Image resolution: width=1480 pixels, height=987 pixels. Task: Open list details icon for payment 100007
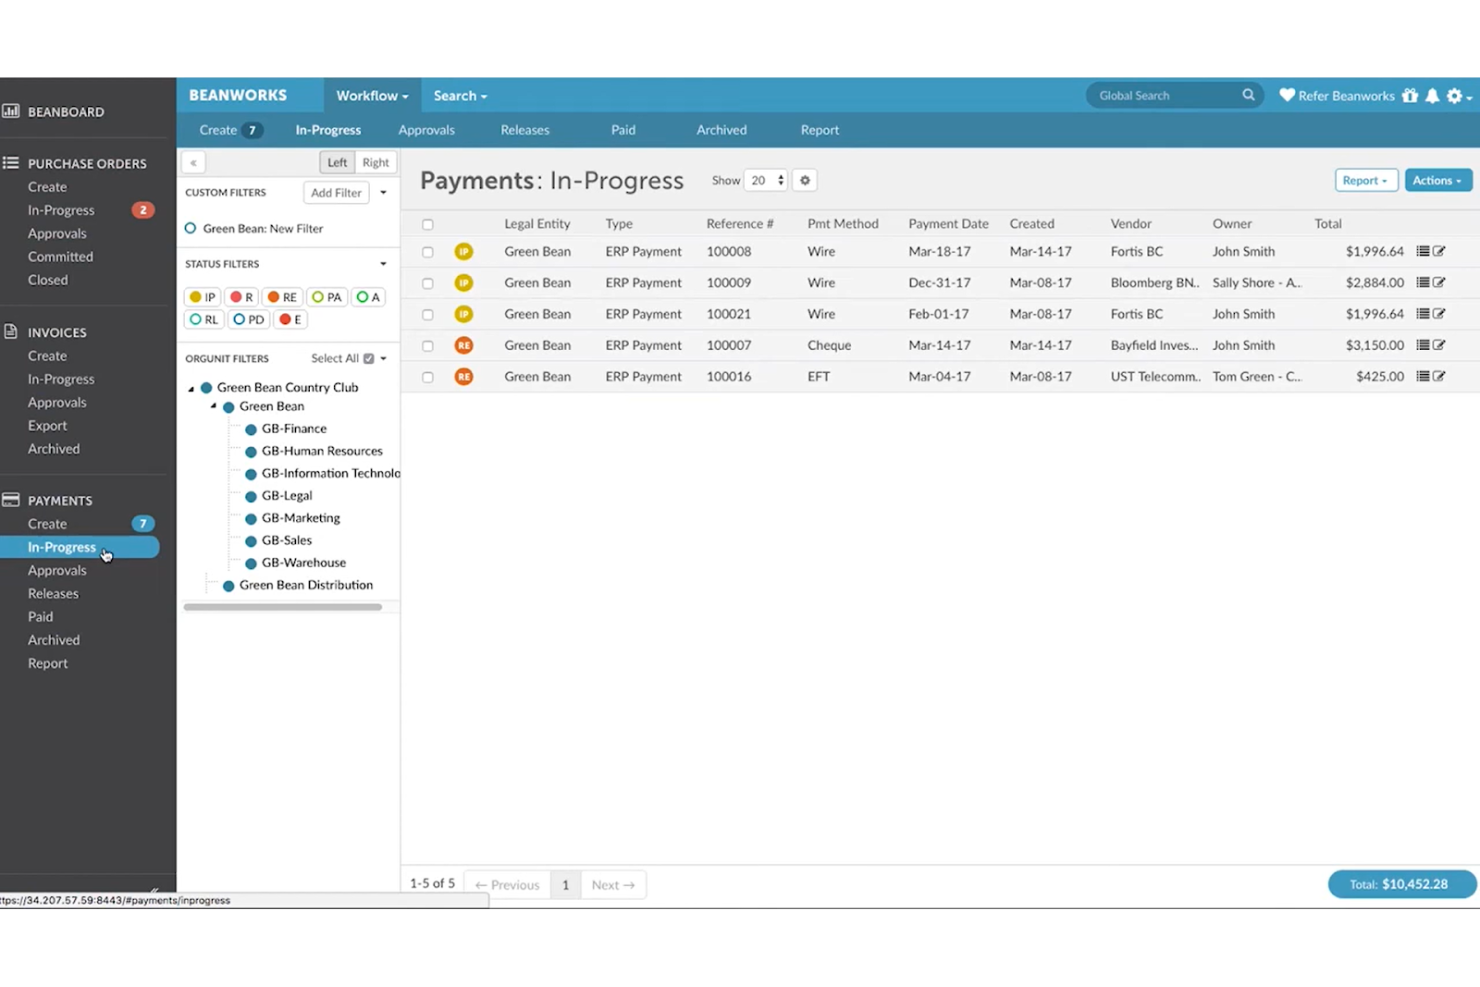point(1423,345)
